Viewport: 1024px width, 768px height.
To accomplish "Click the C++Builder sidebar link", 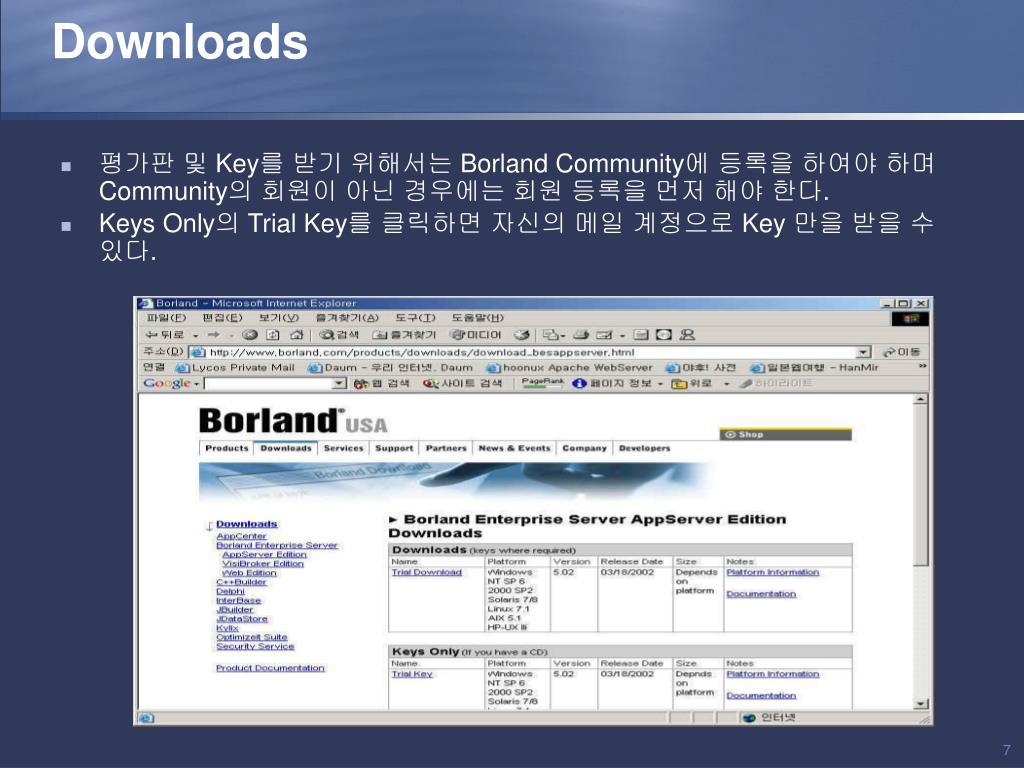I will 242,582.
